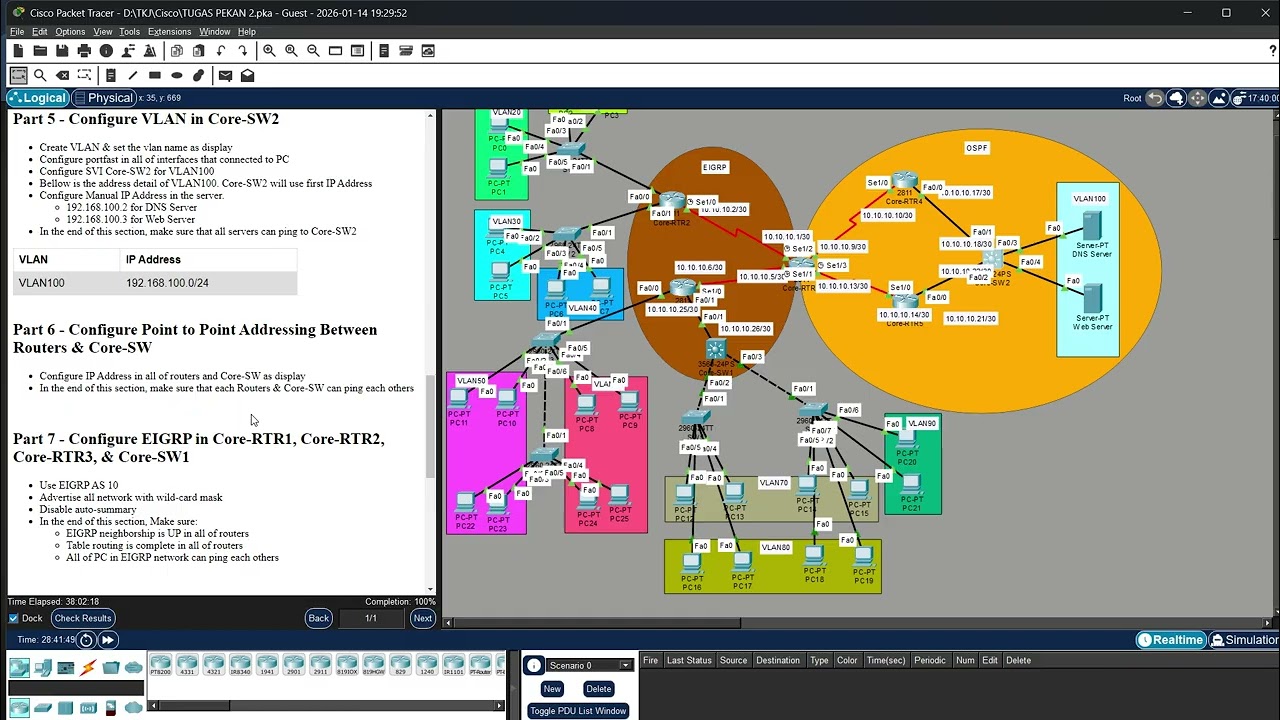Save the project with the floppy disk icon
This screenshot has height=720, width=1280.
click(x=62, y=51)
